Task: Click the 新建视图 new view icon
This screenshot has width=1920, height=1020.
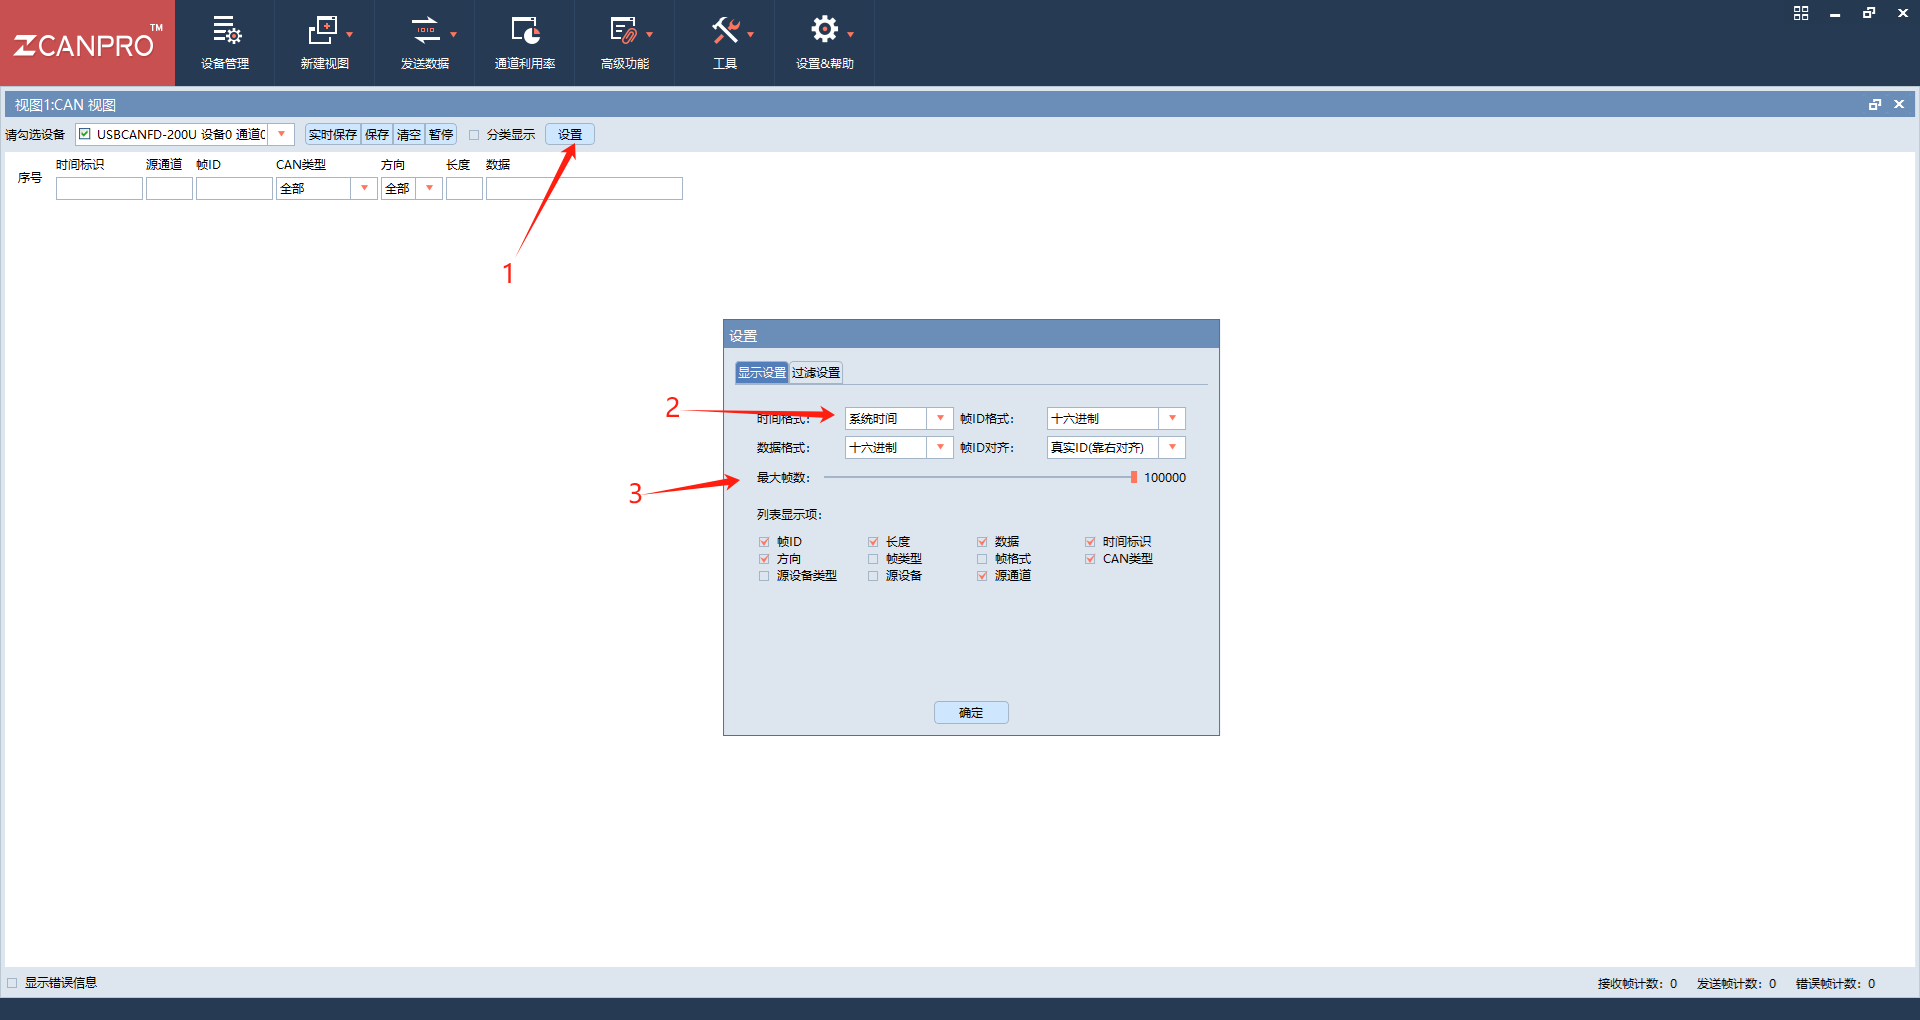Action: click(323, 31)
